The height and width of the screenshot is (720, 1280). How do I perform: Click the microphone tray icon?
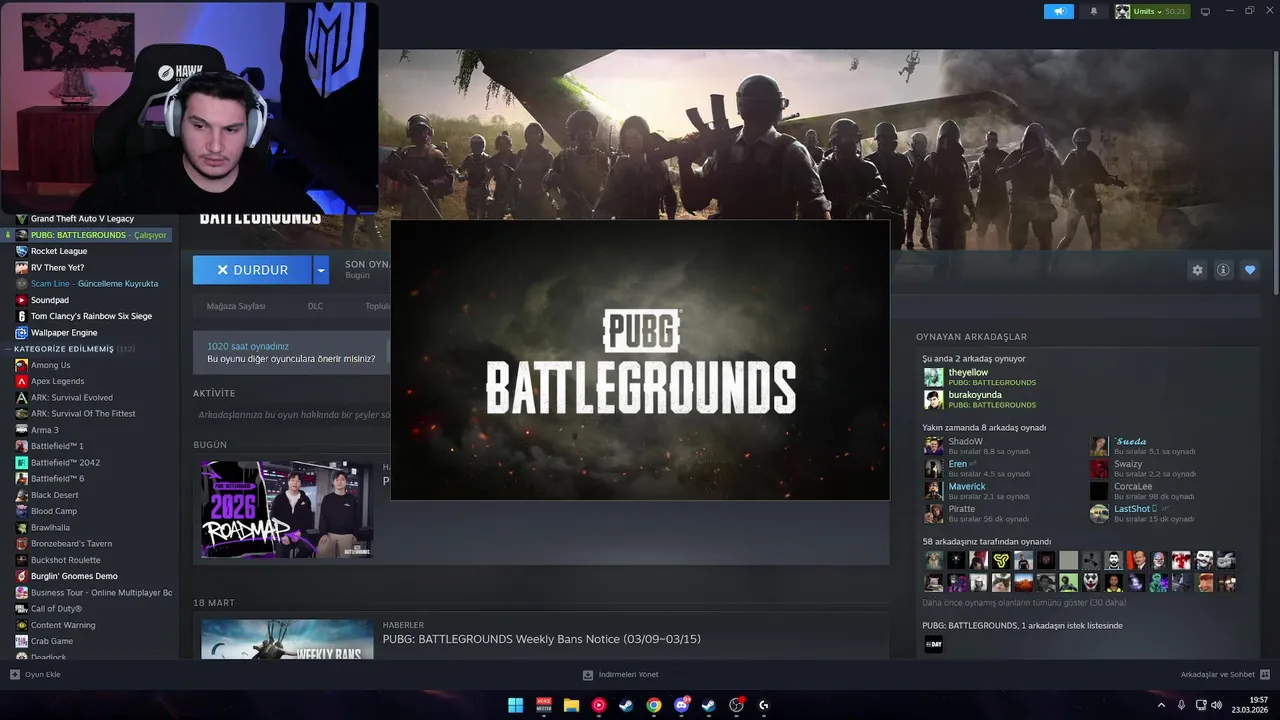pos(1181,705)
